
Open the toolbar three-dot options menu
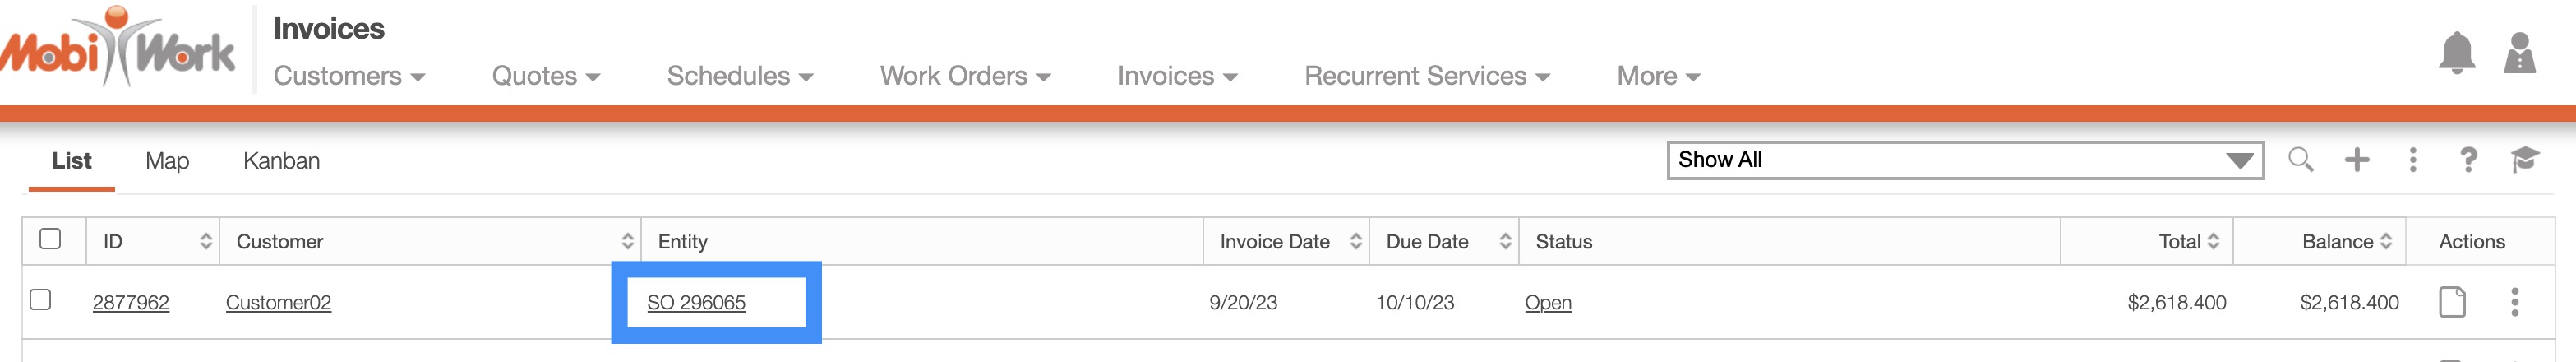2413,160
